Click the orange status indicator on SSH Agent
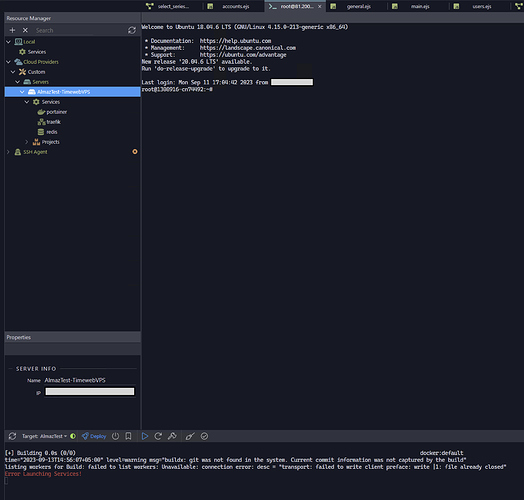 click(x=135, y=152)
